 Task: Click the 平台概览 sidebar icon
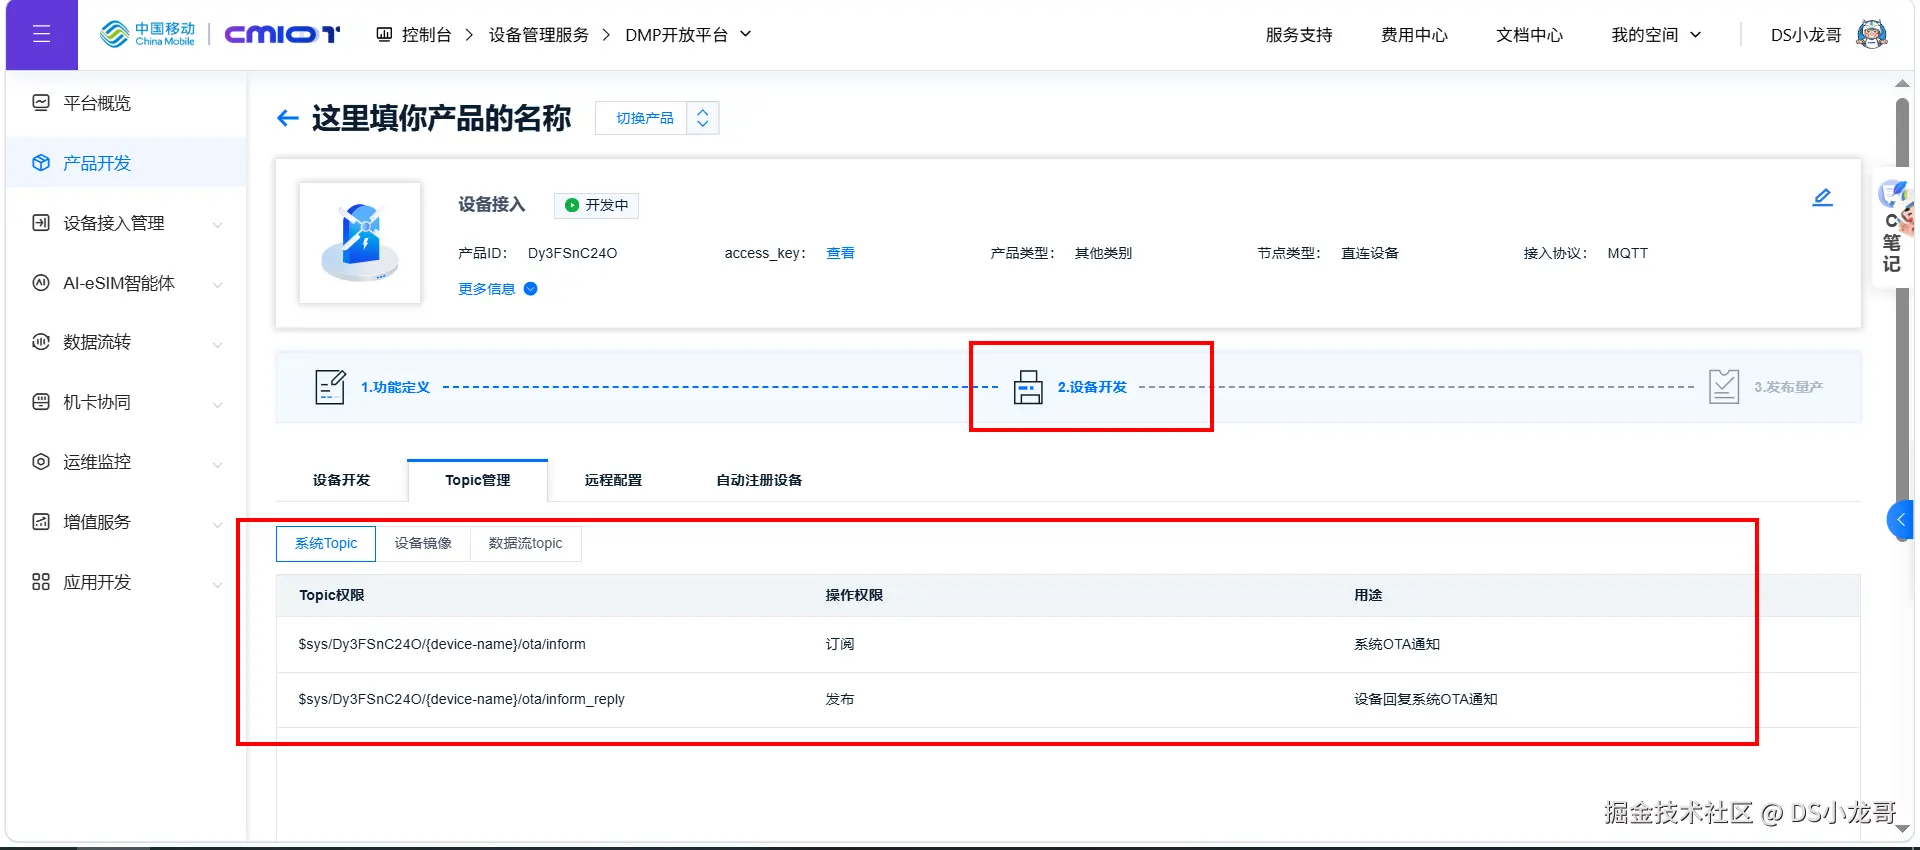point(41,103)
